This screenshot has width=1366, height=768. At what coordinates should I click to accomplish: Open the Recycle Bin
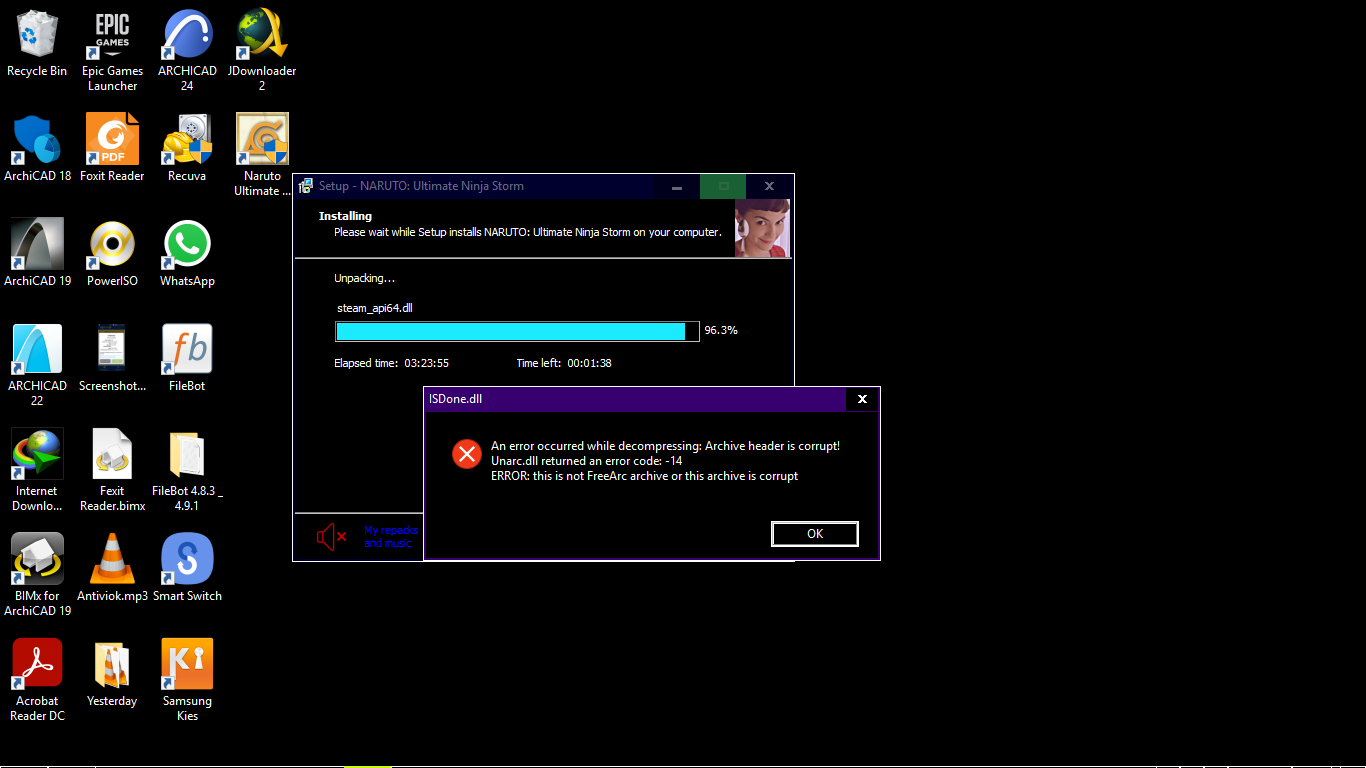point(37,32)
